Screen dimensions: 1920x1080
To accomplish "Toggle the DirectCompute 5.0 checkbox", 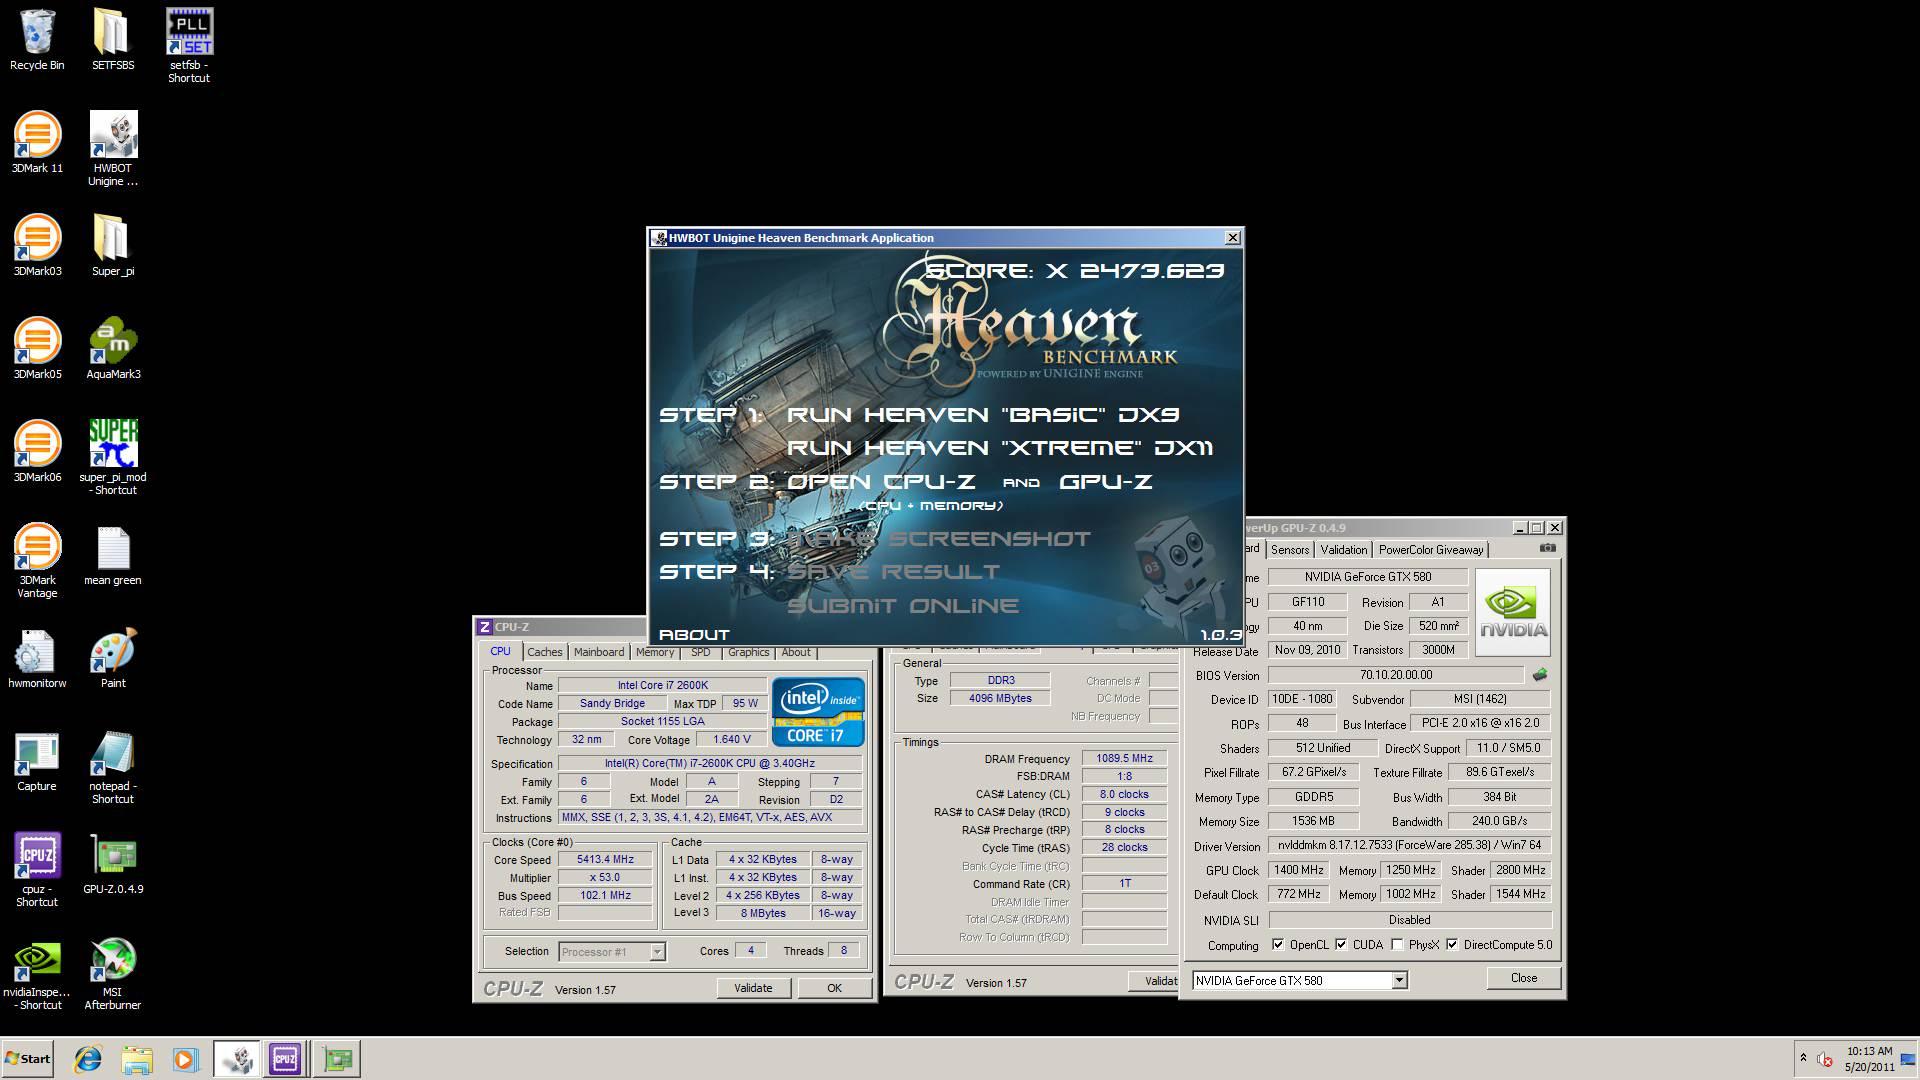I will pos(1452,945).
